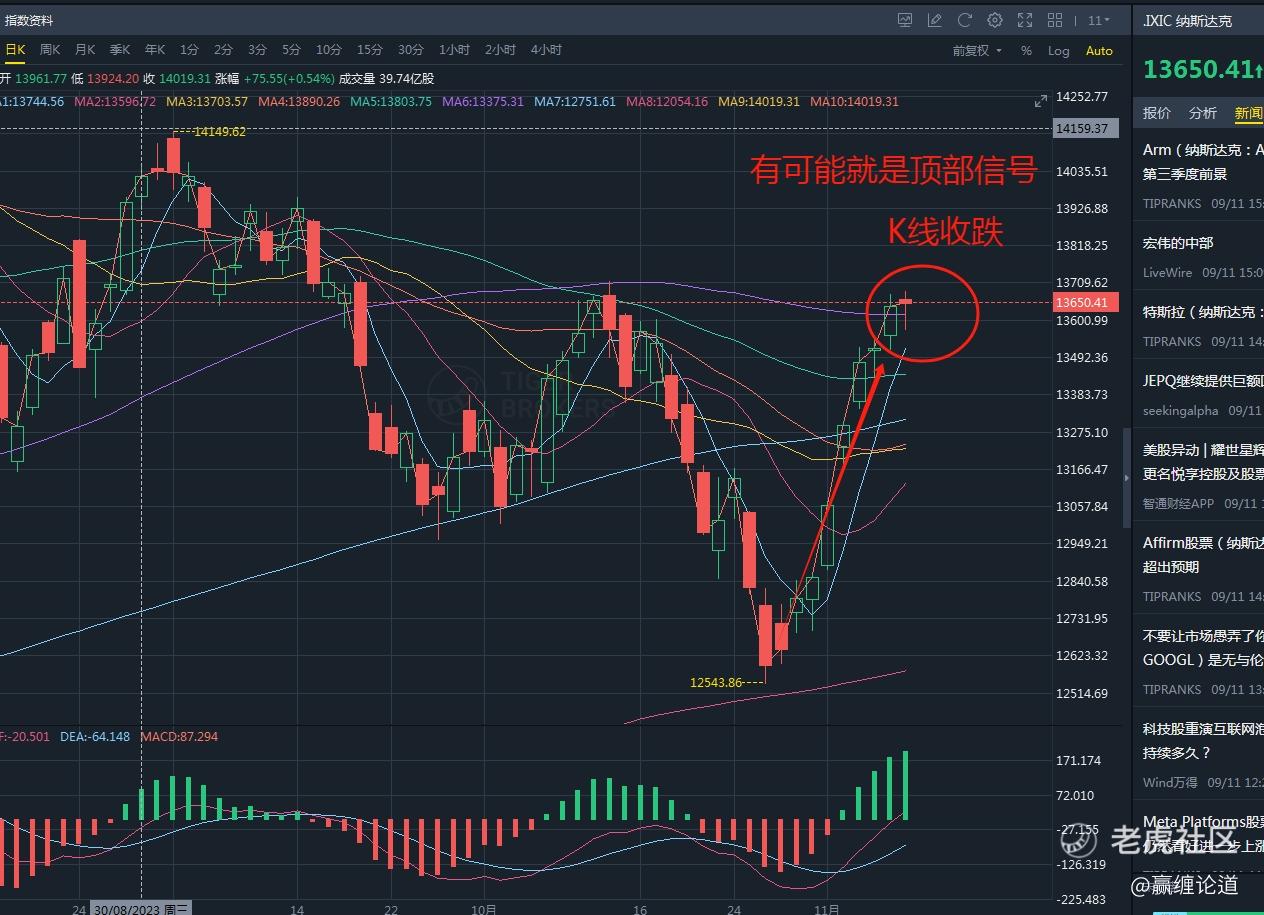
Task: Click the MA4:13890.26 indicator label
Action: coord(299,102)
